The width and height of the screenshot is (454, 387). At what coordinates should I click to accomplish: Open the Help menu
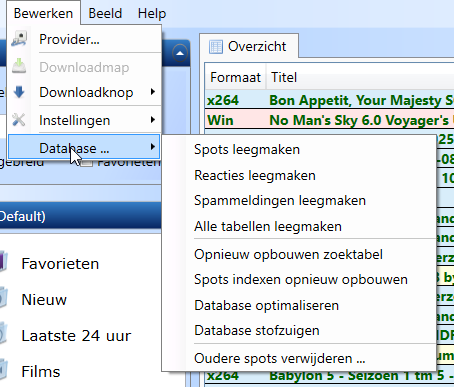click(152, 13)
